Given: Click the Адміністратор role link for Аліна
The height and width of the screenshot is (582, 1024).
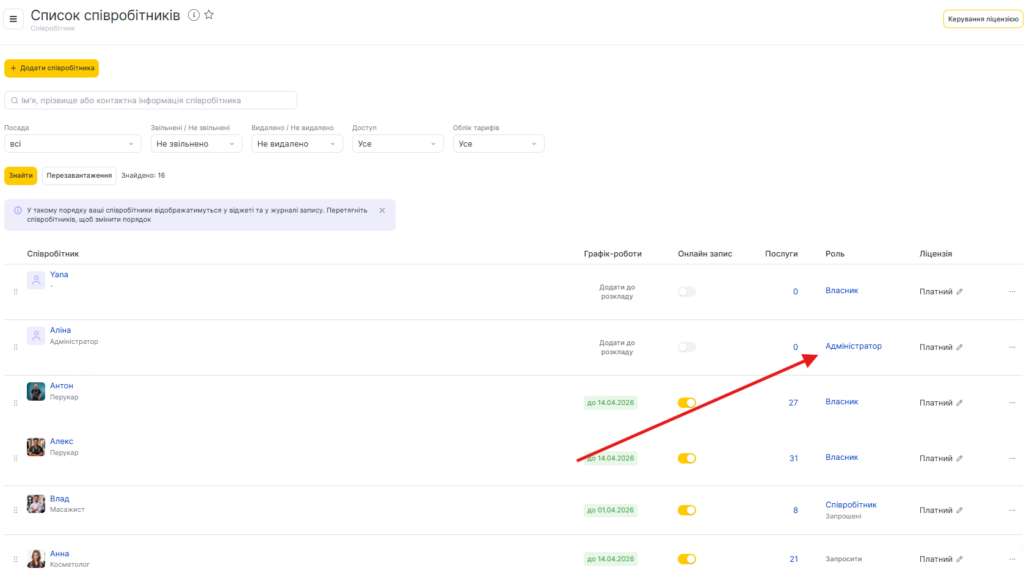Looking at the screenshot, I should click(853, 346).
